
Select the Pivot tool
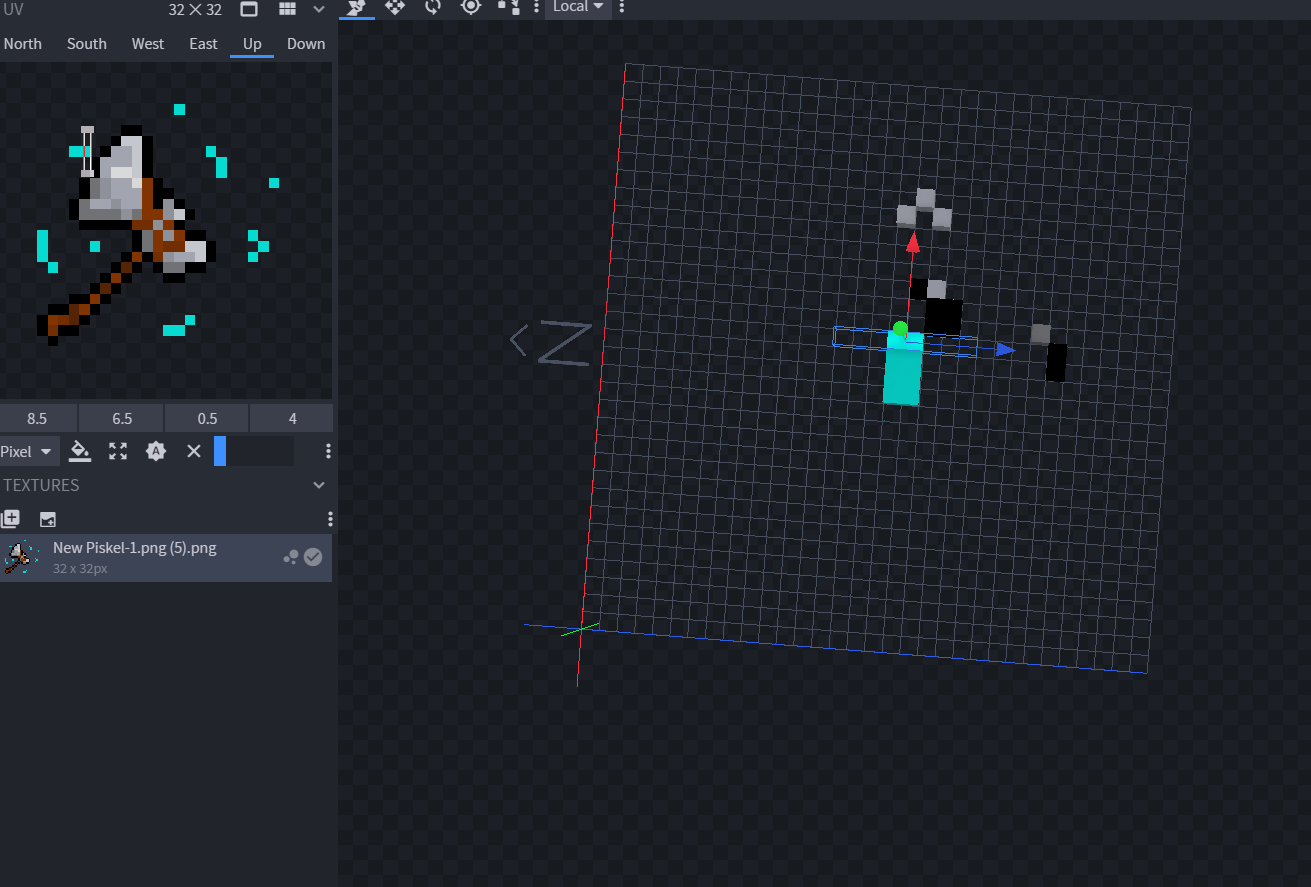(470, 7)
